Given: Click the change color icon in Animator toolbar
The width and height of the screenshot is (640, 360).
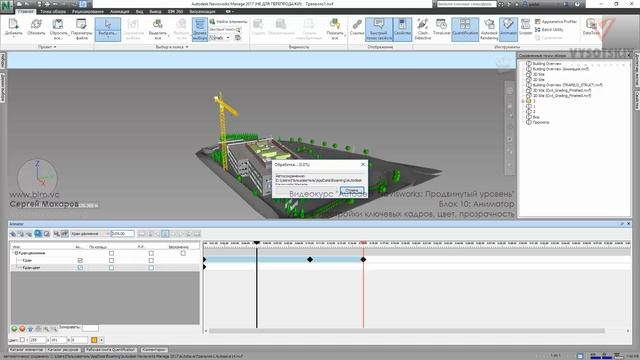Looking at the screenshot, I should (38, 234).
